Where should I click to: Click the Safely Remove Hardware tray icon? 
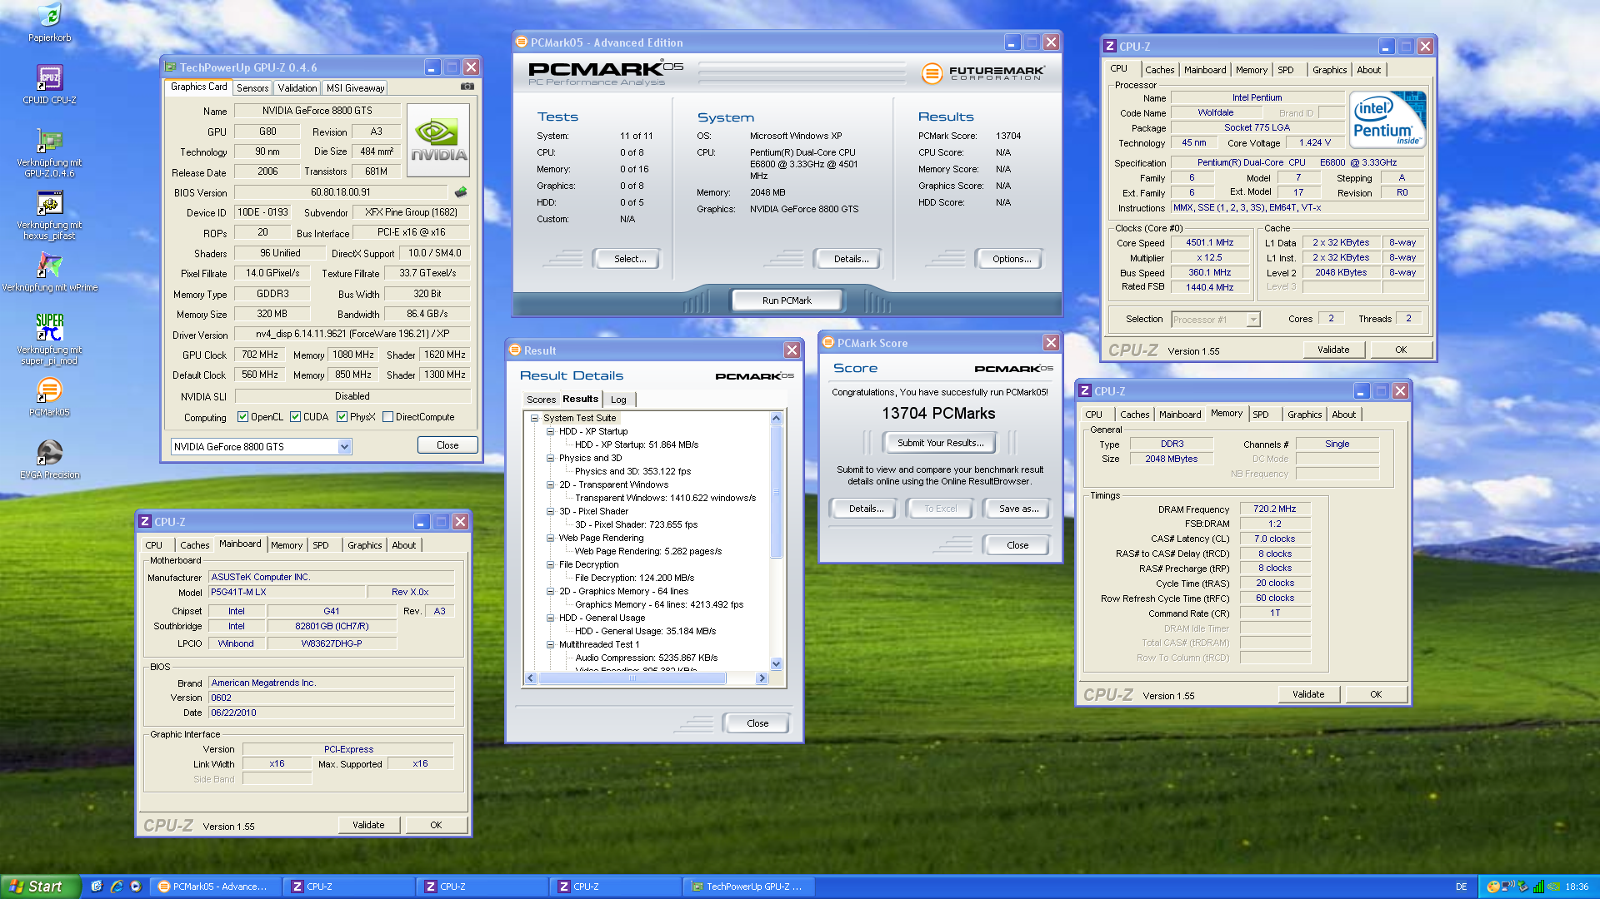click(1523, 887)
